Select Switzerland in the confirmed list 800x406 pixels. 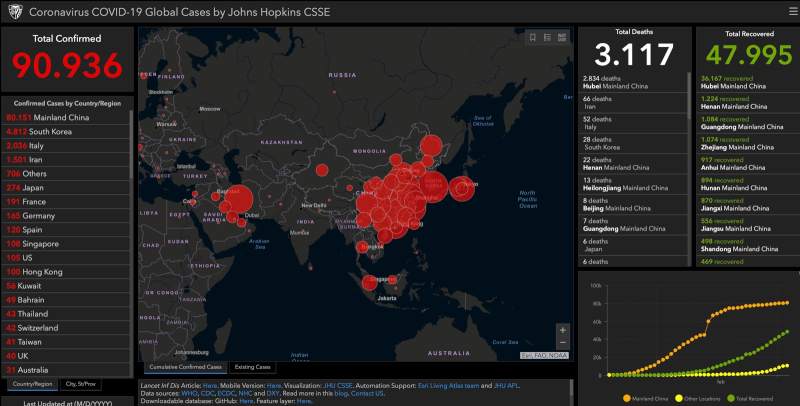coord(66,328)
